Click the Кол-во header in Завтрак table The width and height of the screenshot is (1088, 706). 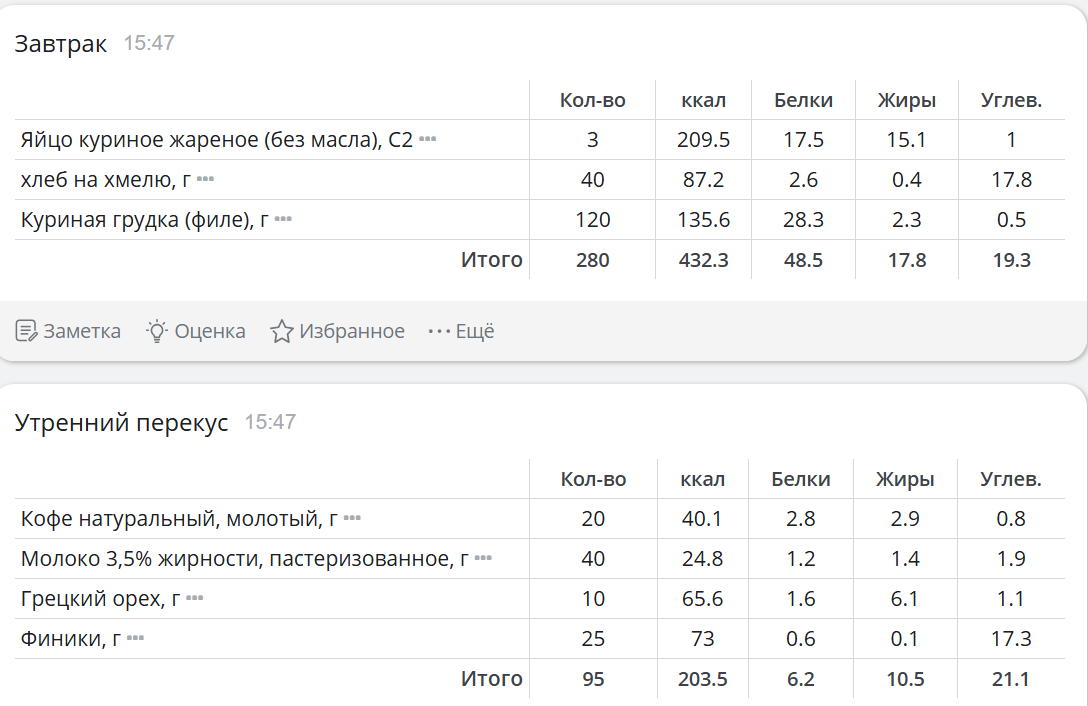[593, 100]
